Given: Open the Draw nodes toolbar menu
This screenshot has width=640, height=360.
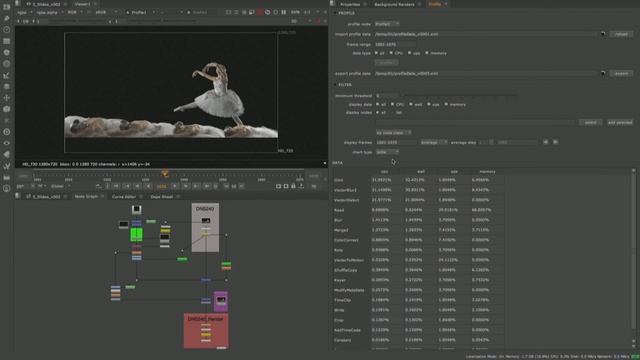Looking at the screenshot, I should click(x=7, y=18).
